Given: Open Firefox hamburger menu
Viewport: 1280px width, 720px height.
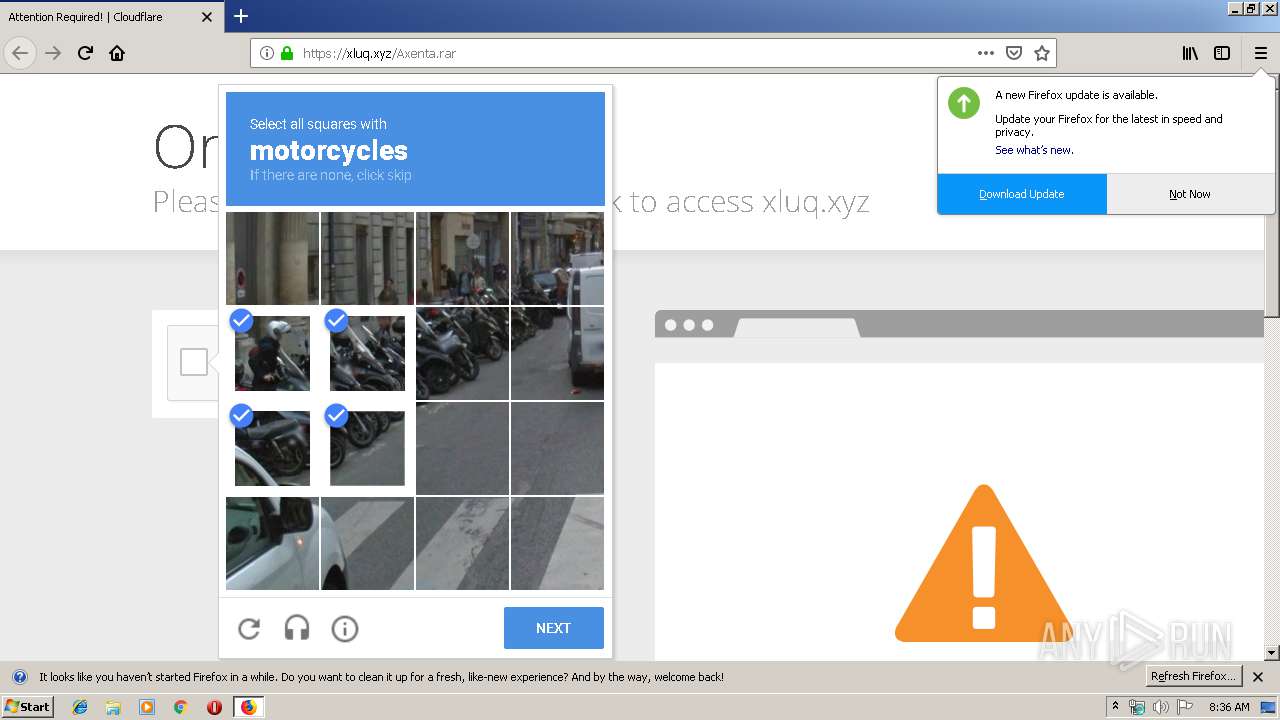Looking at the screenshot, I should point(1261,53).
